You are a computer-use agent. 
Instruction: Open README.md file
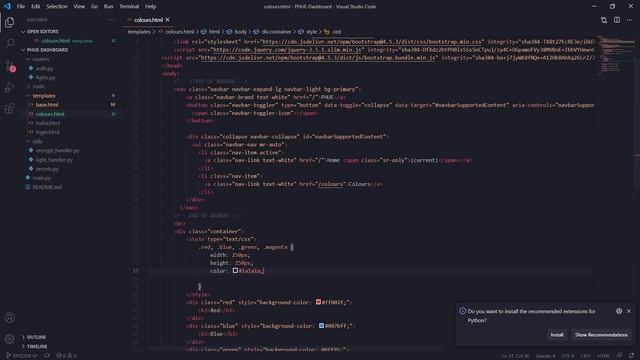coord(47,187)
